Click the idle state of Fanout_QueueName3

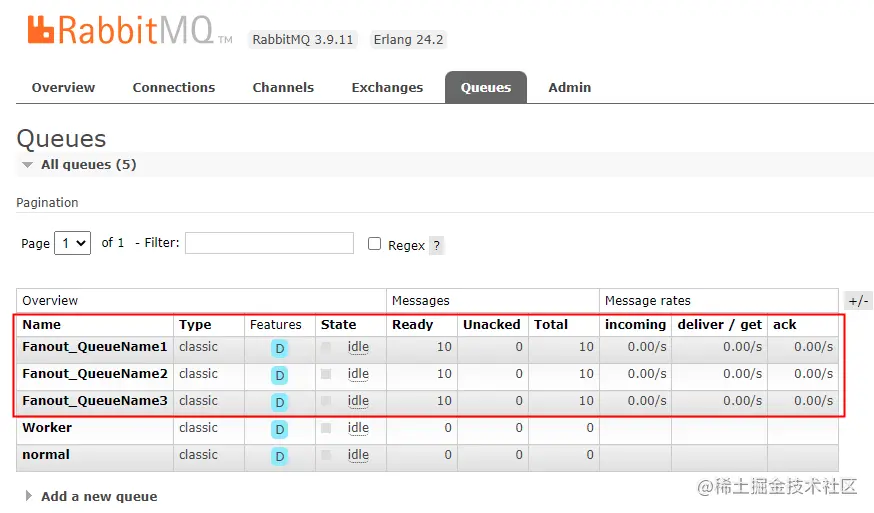coord(358,400)
